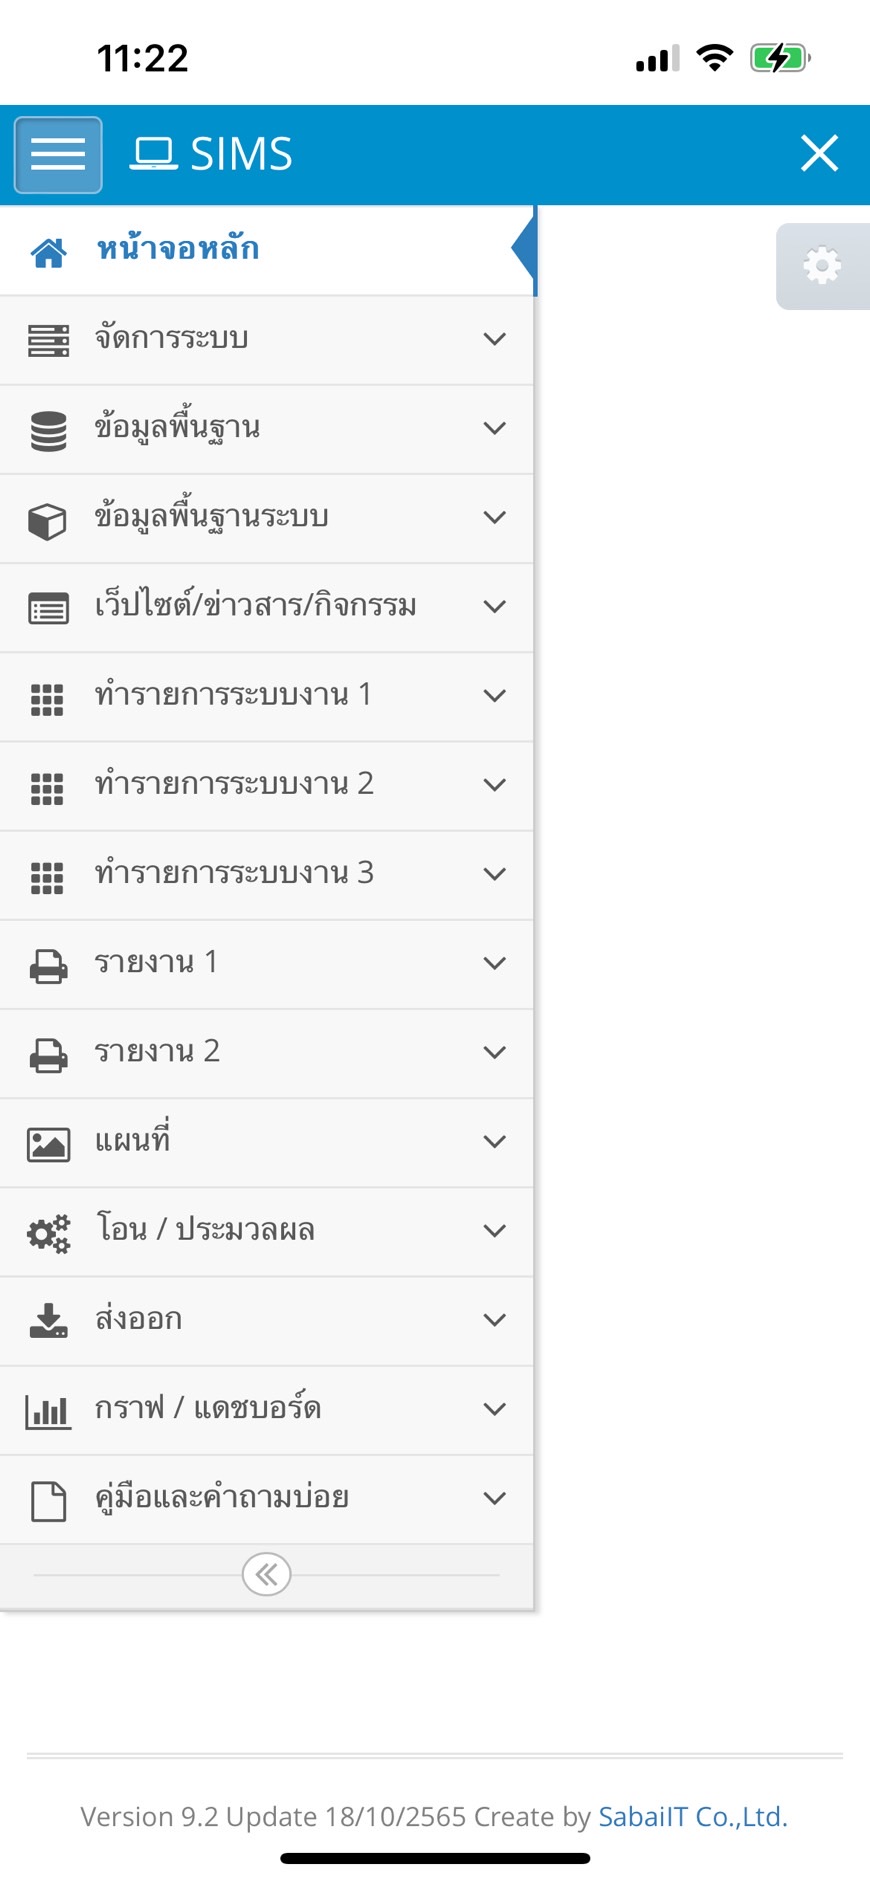
Task: Expand the คู่มือและคำถามบ่อย chevron
Action: (494, 1498)
